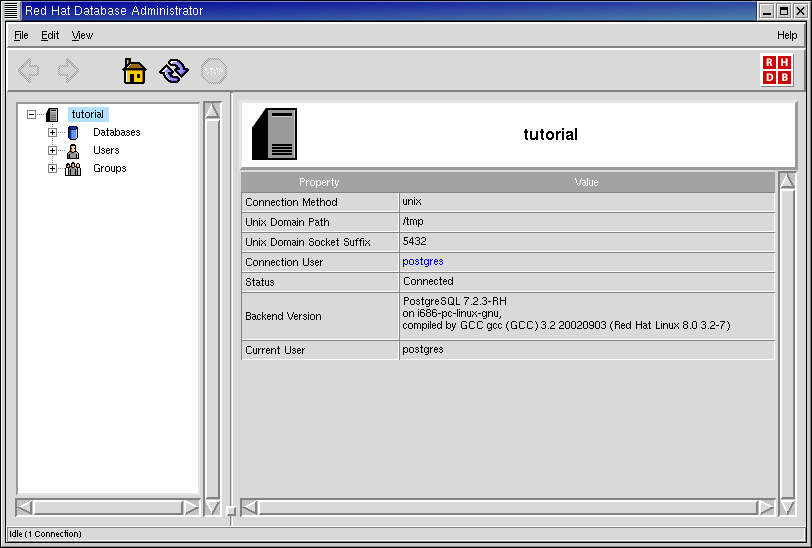Open the File menu

(21, 35)
